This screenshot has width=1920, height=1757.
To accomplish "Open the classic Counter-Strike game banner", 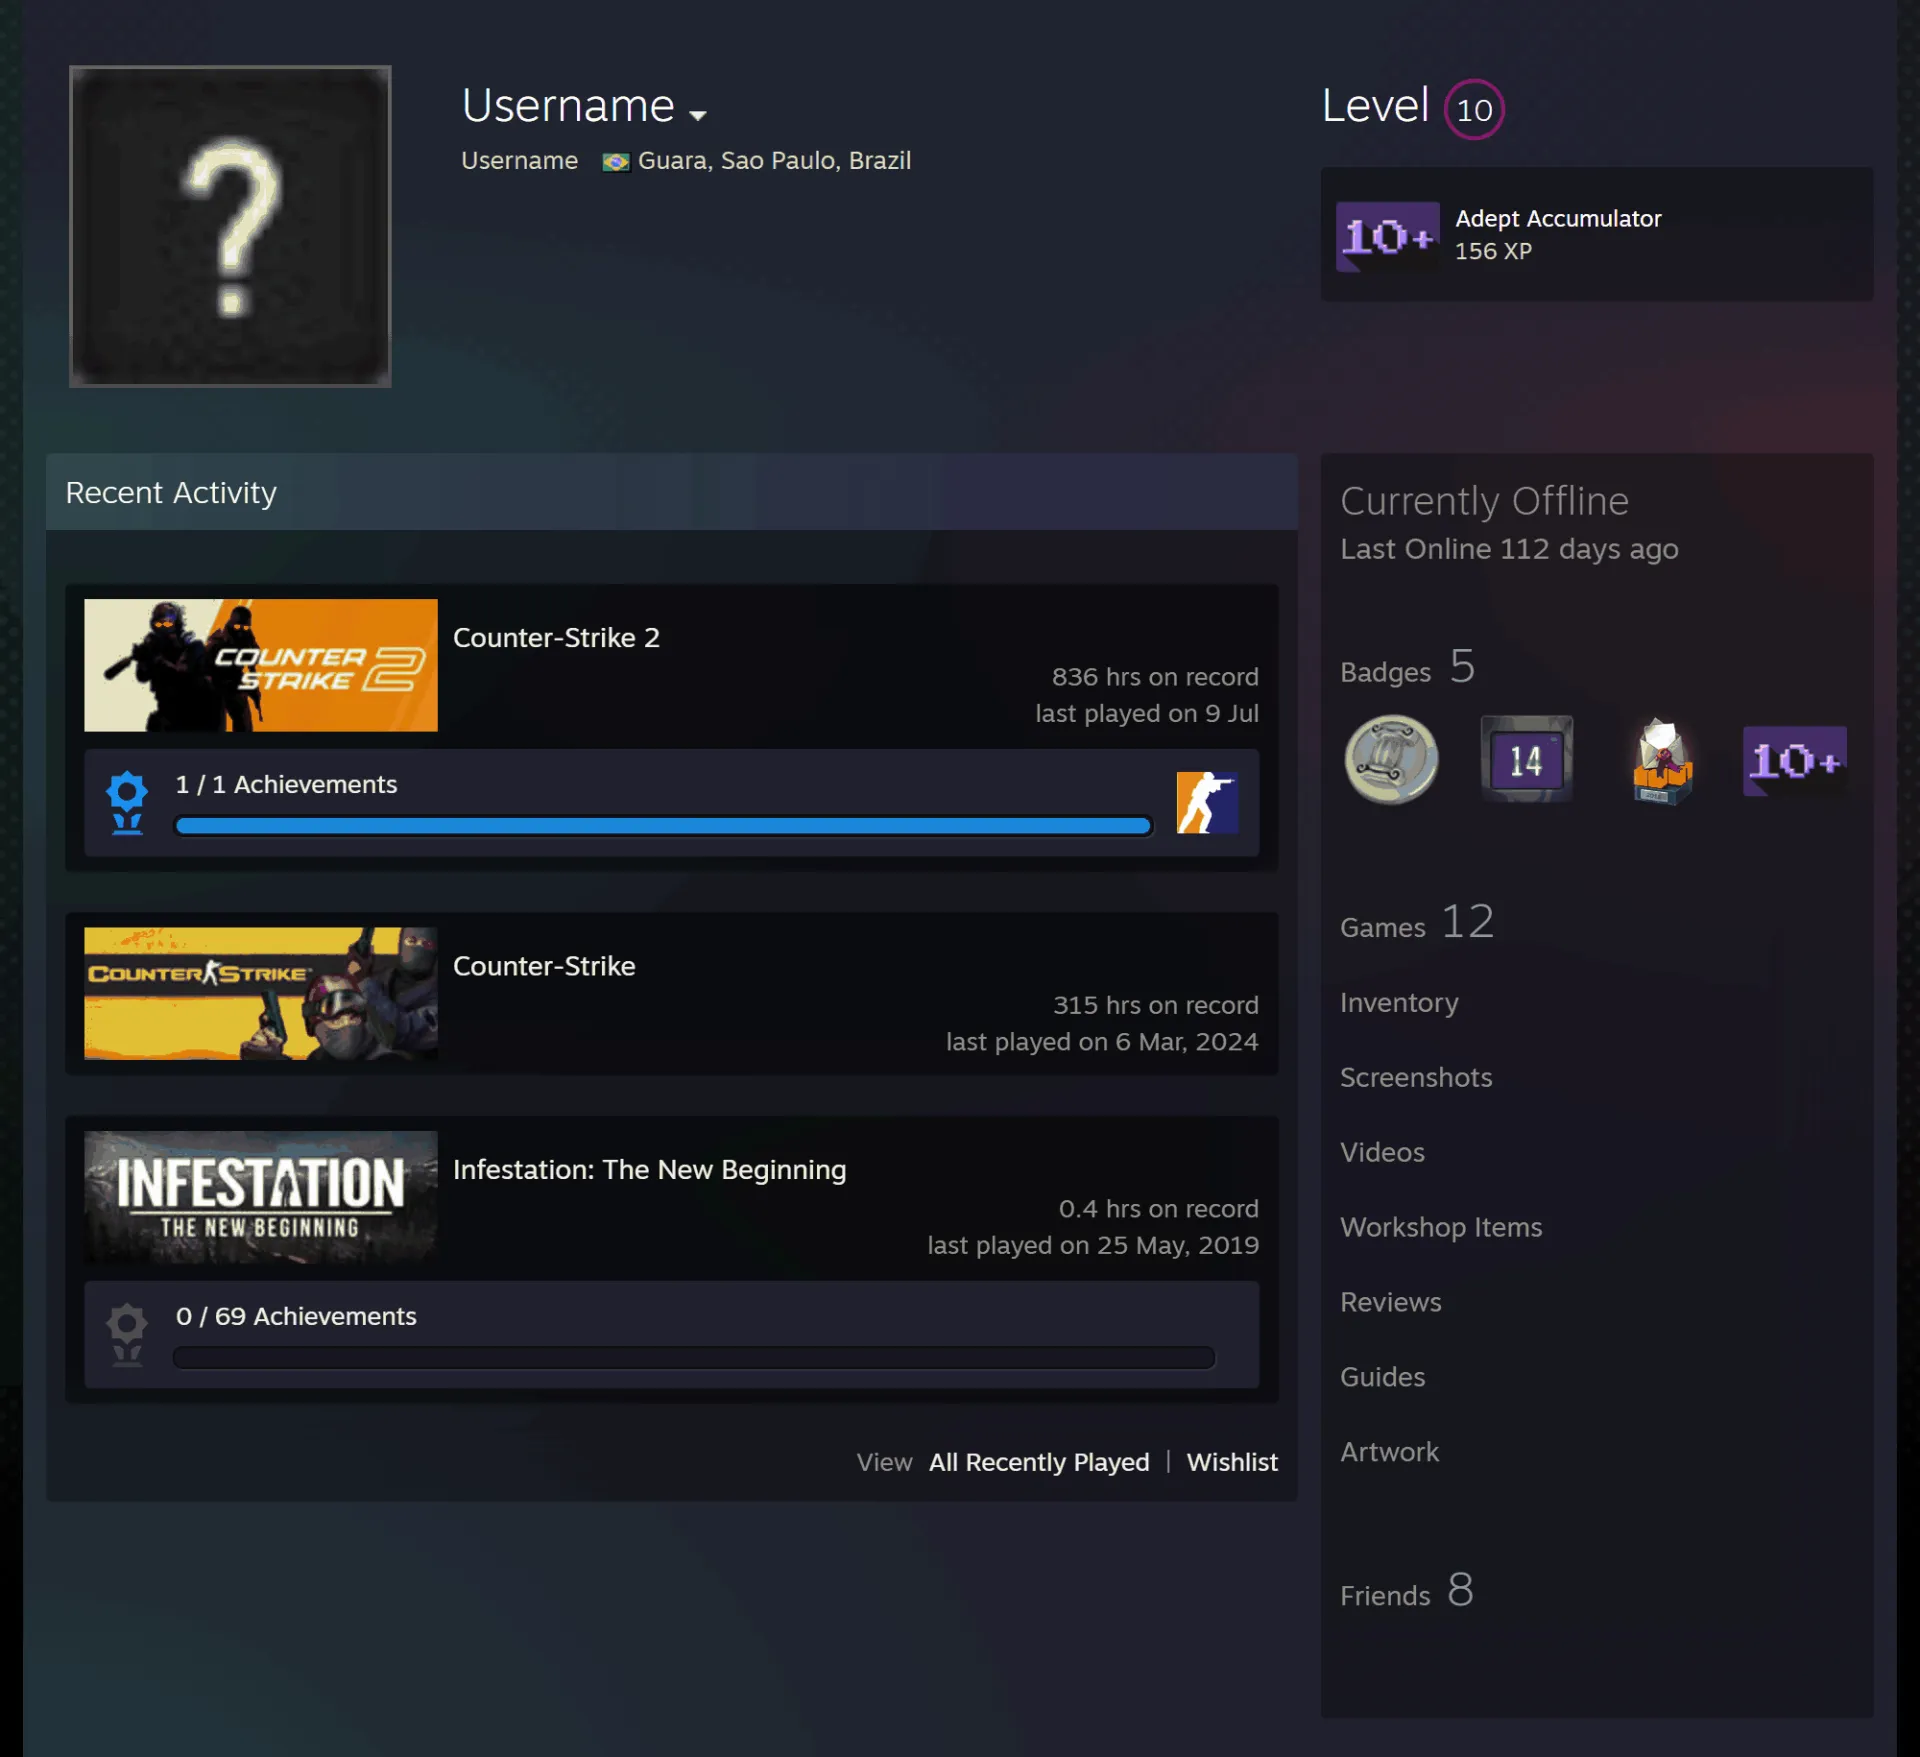I will pos(261,993).
